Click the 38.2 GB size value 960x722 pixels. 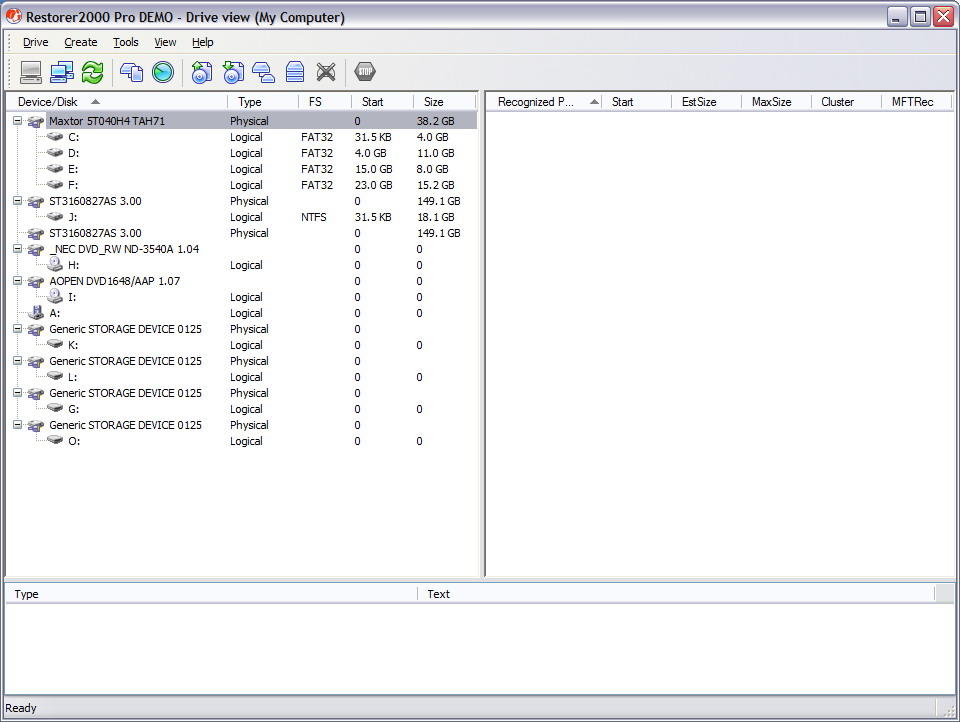click(435, 121)
